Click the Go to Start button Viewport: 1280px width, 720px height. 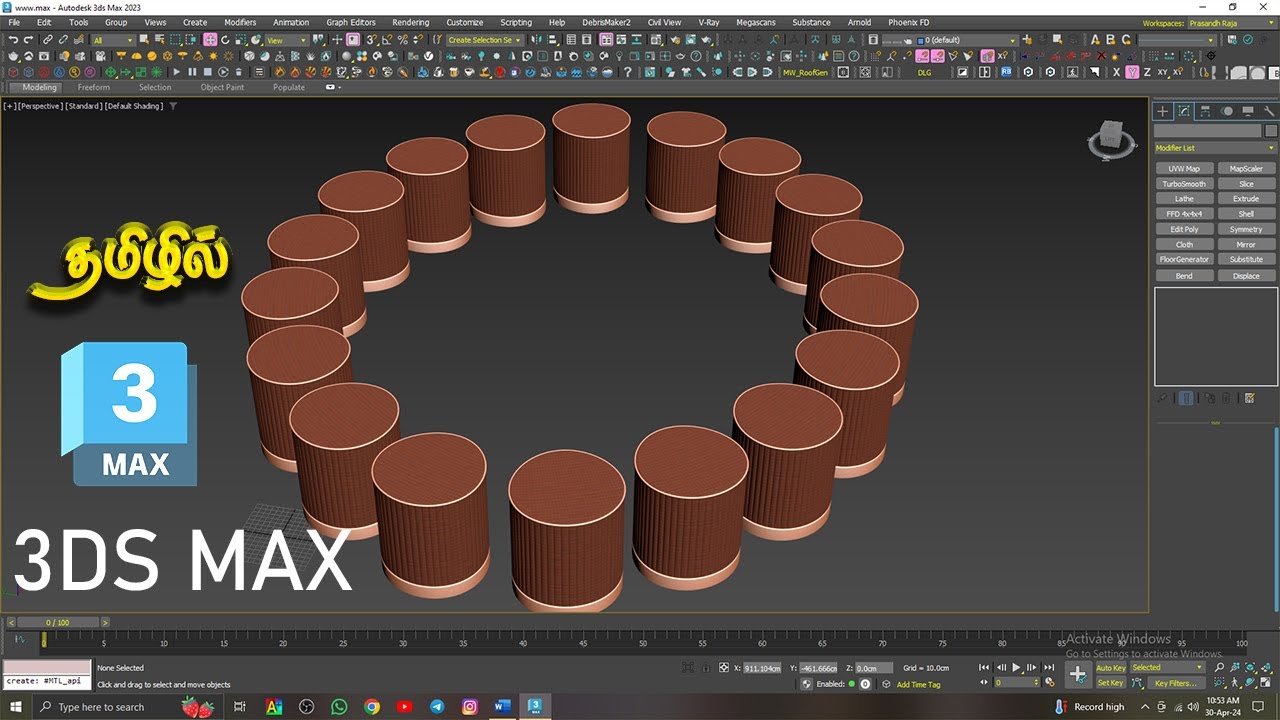(984, 667)
